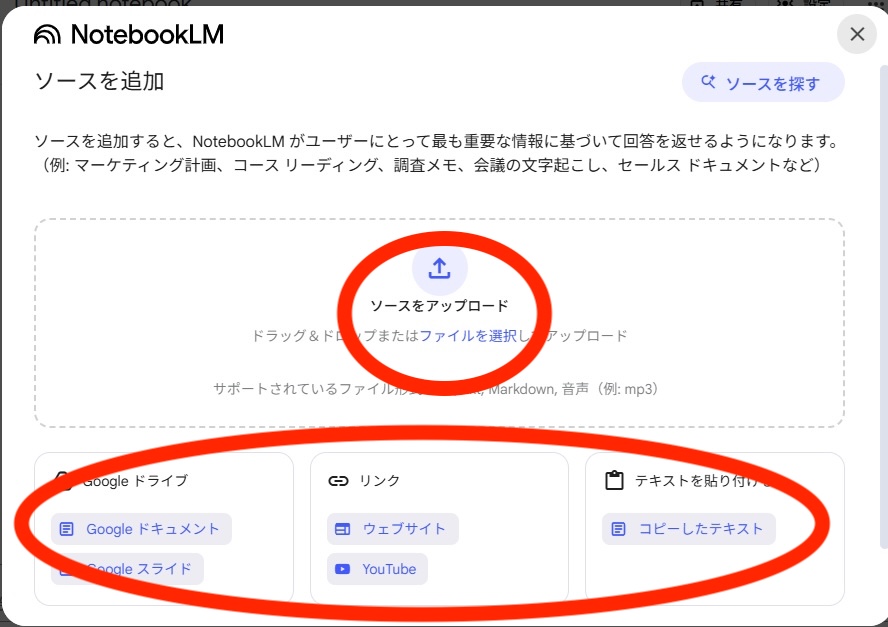The image size is (888, 627).
Task: Select the Google ドキュメント chip
Action: coord(142,529)
